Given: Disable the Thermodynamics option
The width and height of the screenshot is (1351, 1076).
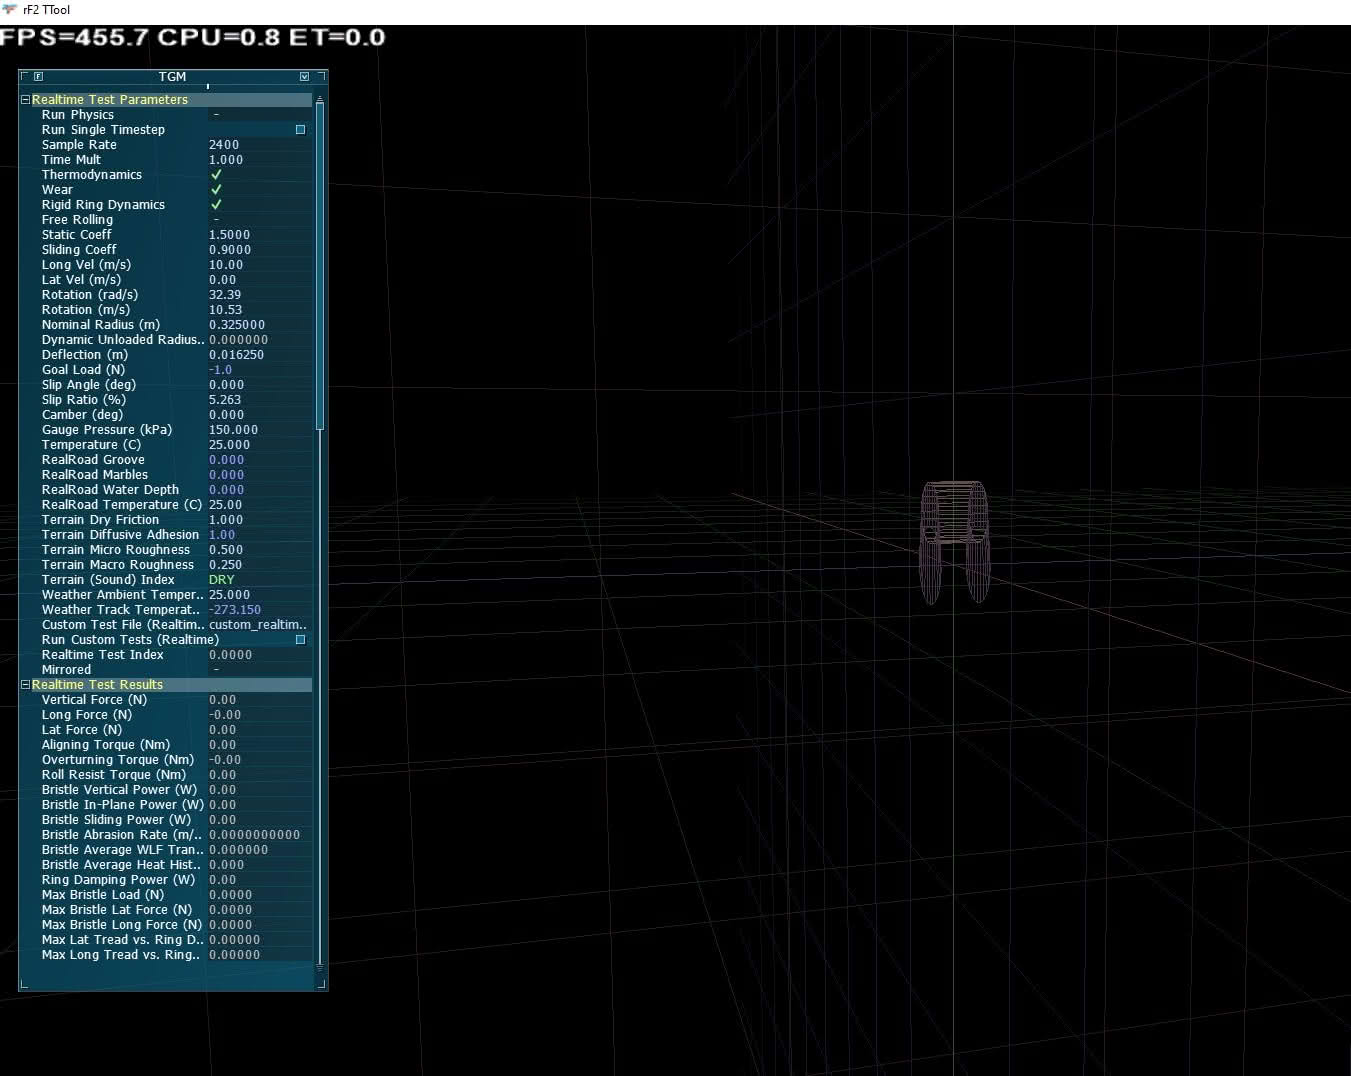Looking at the screenshot, I should coord(216,174).
